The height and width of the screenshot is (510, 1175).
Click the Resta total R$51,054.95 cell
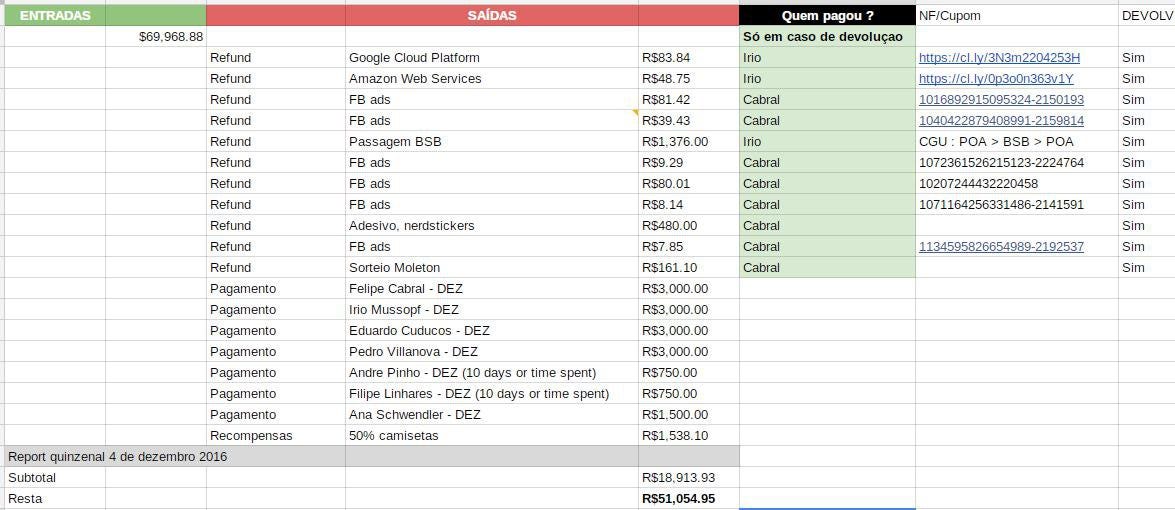[688, 499]
